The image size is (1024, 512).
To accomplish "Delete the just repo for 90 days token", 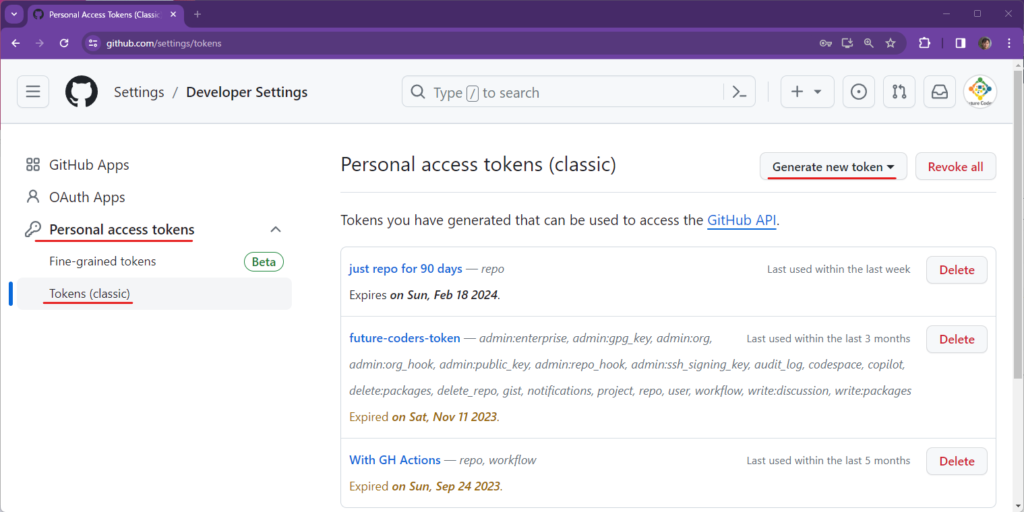I will [x=957, y=270].
